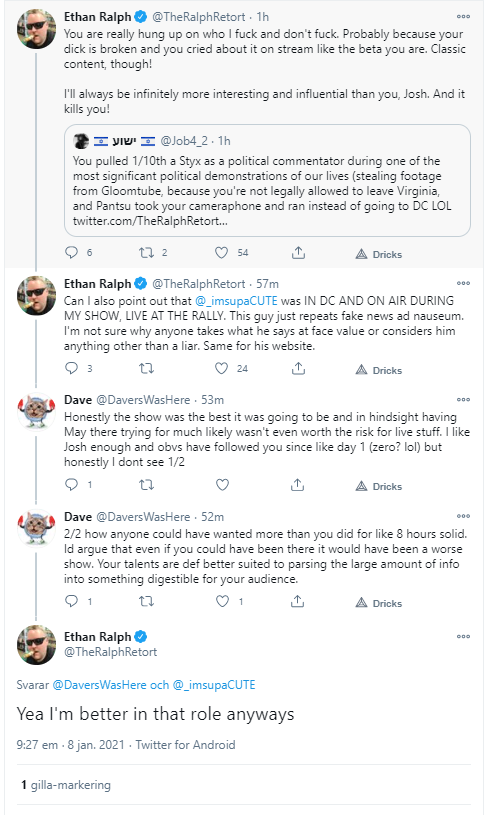Like the tweet with 24 likes
Screen dimensions: 485x815
[222, 369]
